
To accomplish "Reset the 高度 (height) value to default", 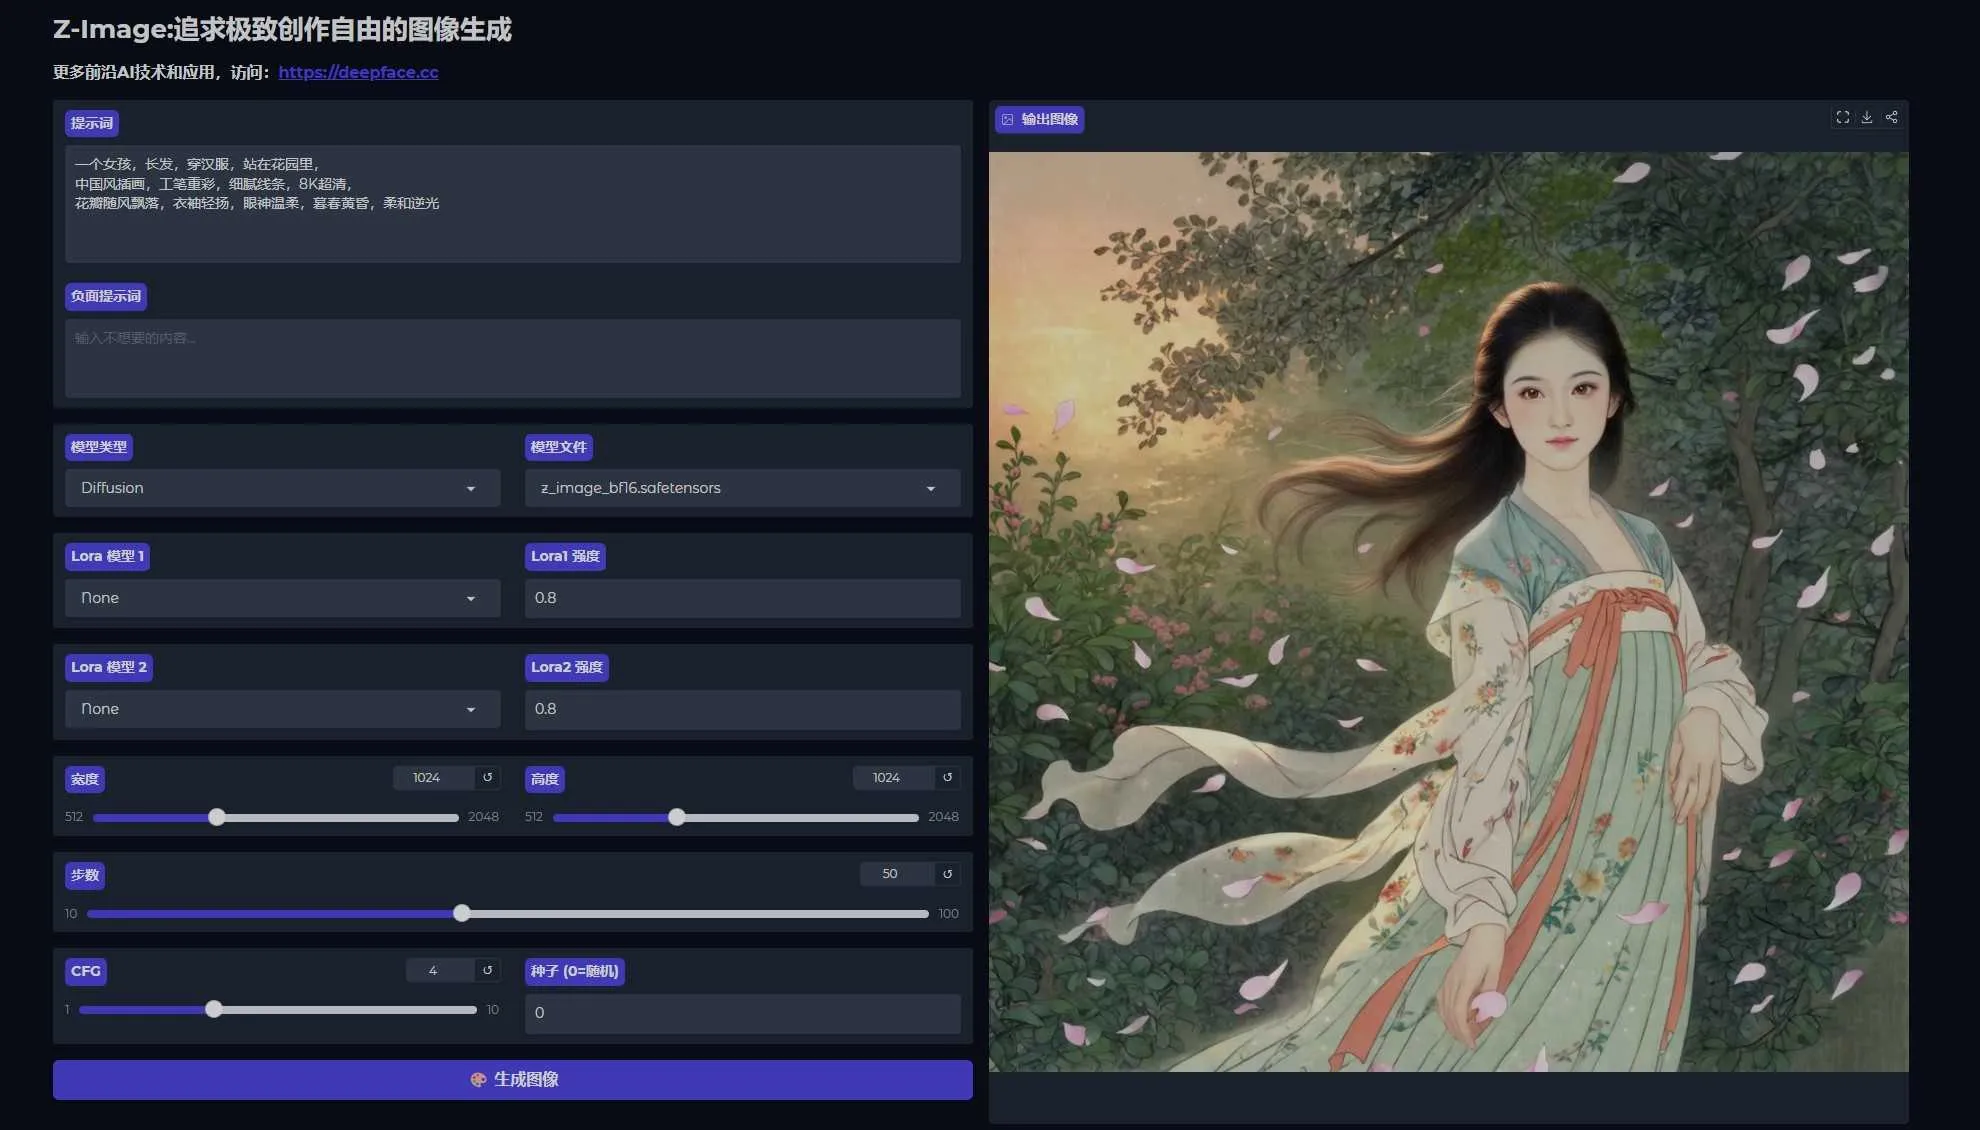I will [946, 777].
